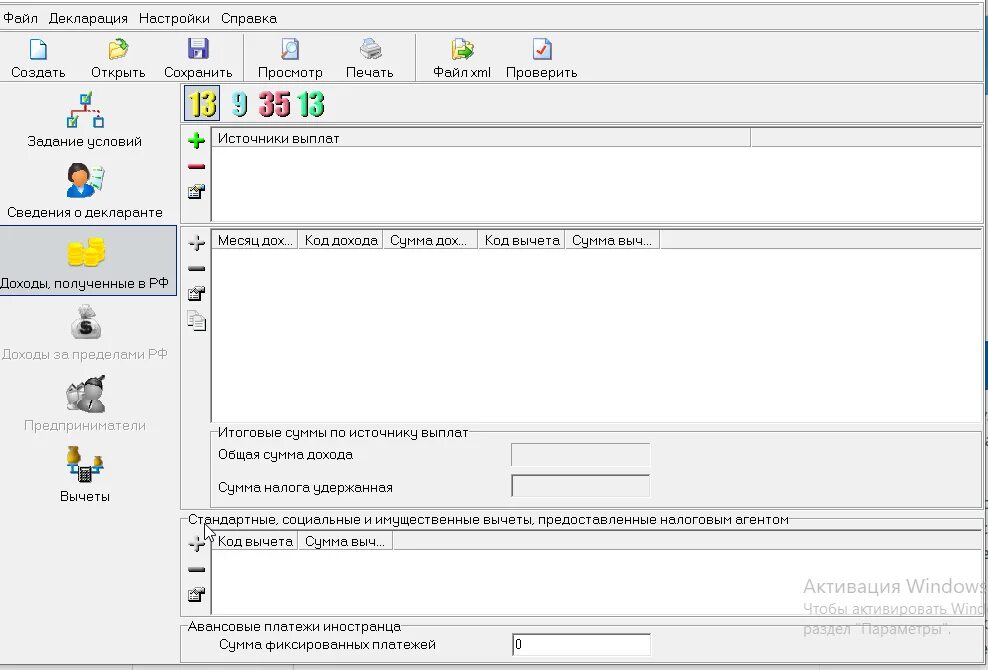
Task: Click the Сумма дох... column header
Action: [x=430, y=240]
